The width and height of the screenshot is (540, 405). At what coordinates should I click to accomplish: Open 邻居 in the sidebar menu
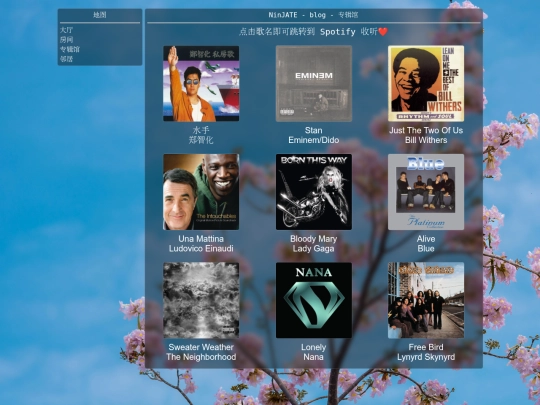tap(66, 59)
